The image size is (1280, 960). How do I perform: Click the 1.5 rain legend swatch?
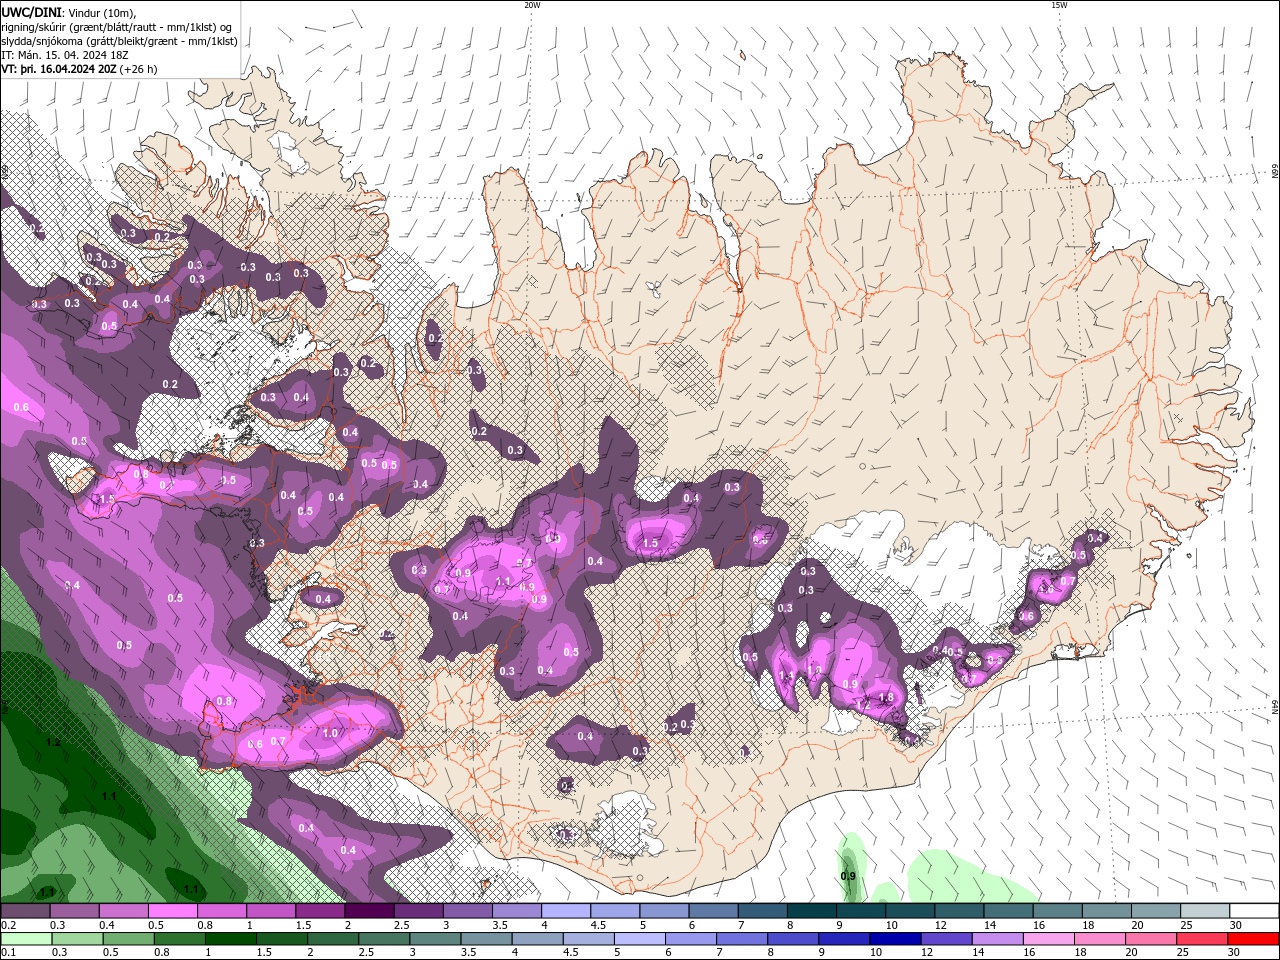281,939
